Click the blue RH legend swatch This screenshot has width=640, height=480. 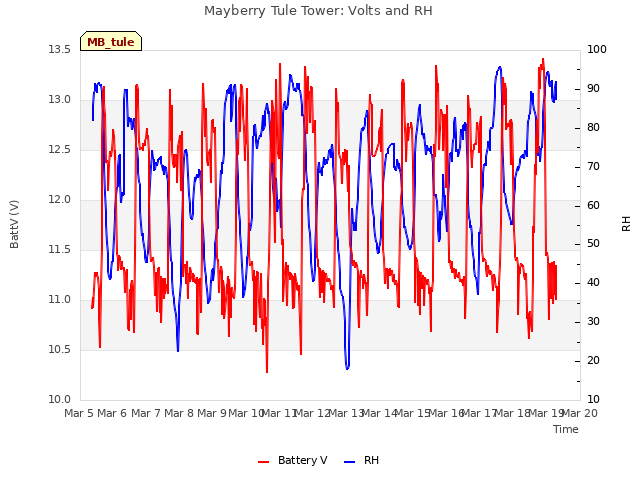pyautogui.click(x=350, y=462)
